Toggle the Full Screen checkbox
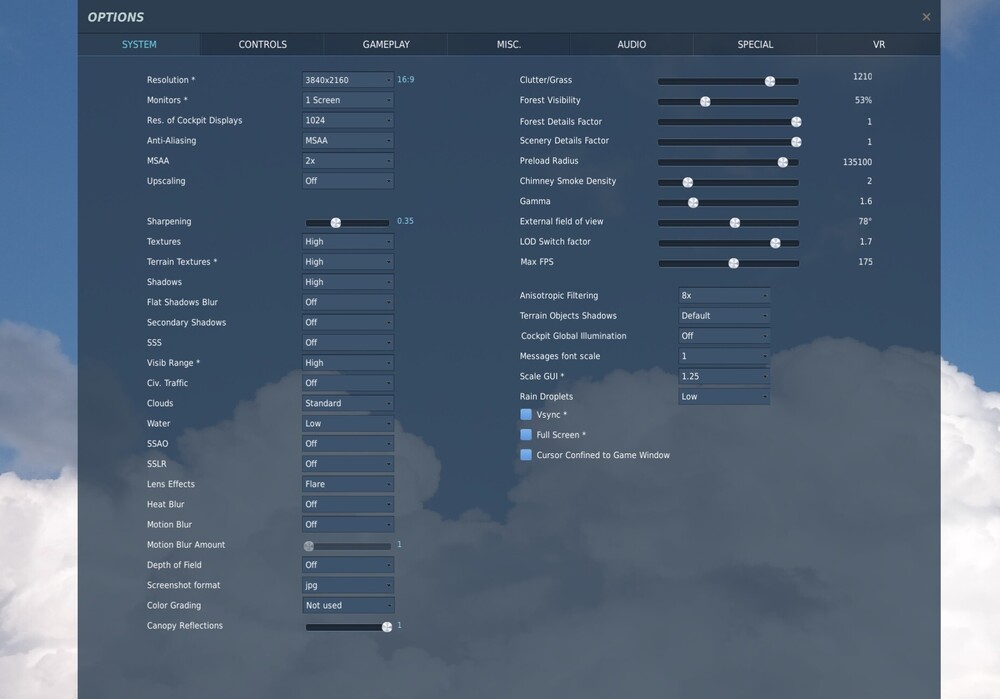This screenshot has height=699, width=1000. pyautogui.click(x=526, y=435)
